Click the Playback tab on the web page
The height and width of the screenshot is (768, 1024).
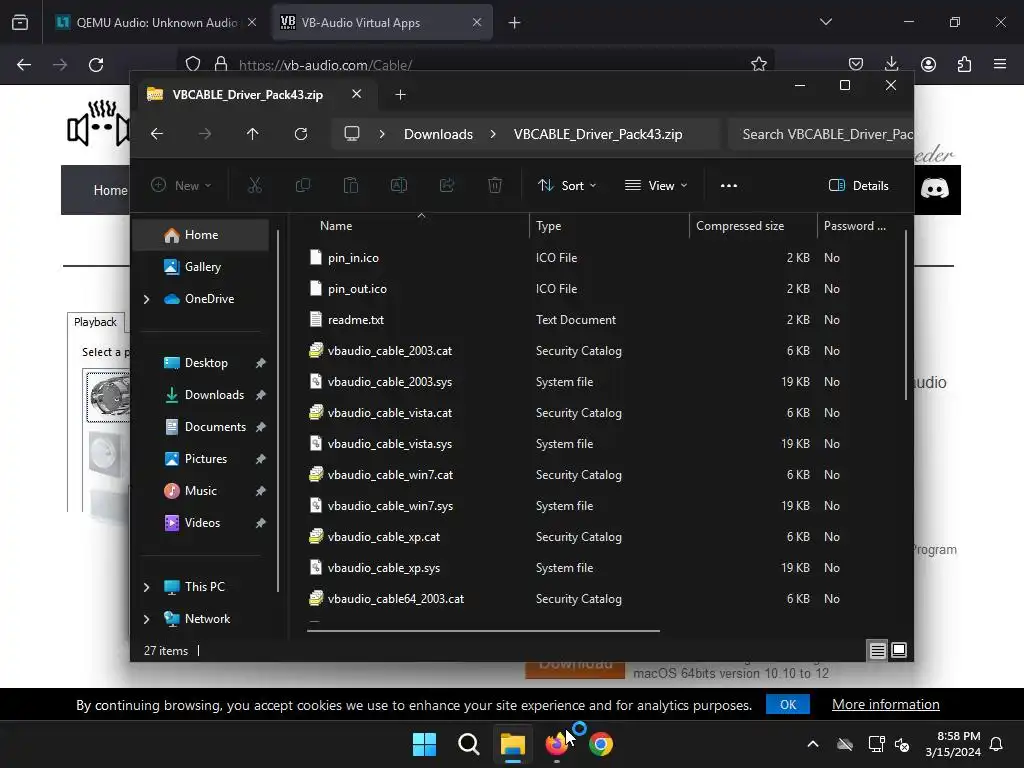[x=95, y=322]
